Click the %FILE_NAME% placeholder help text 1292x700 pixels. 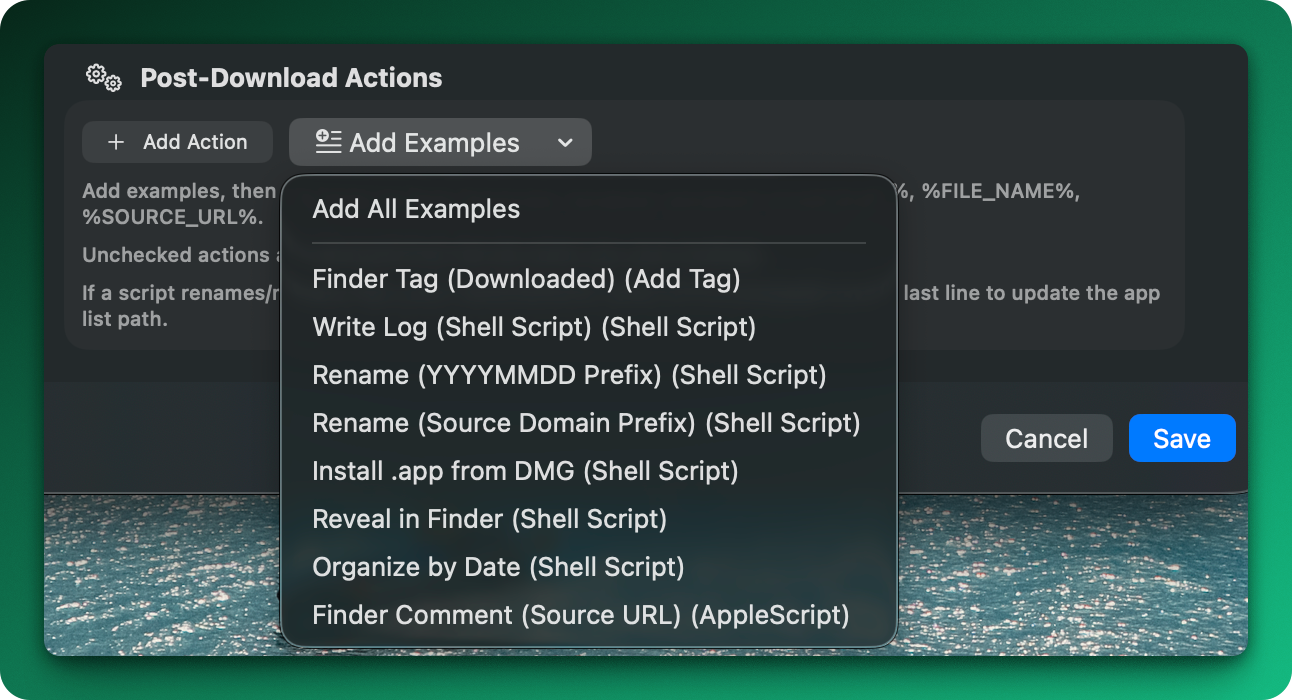pyautogui.click(x=1001, y=191)
